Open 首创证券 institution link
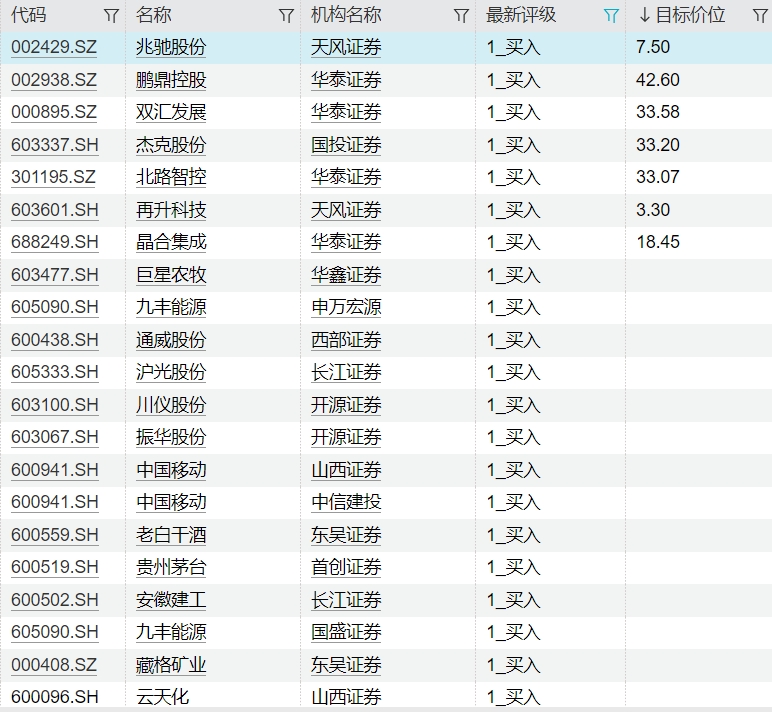Screen dimensions: 772x712 pos(346,567)
